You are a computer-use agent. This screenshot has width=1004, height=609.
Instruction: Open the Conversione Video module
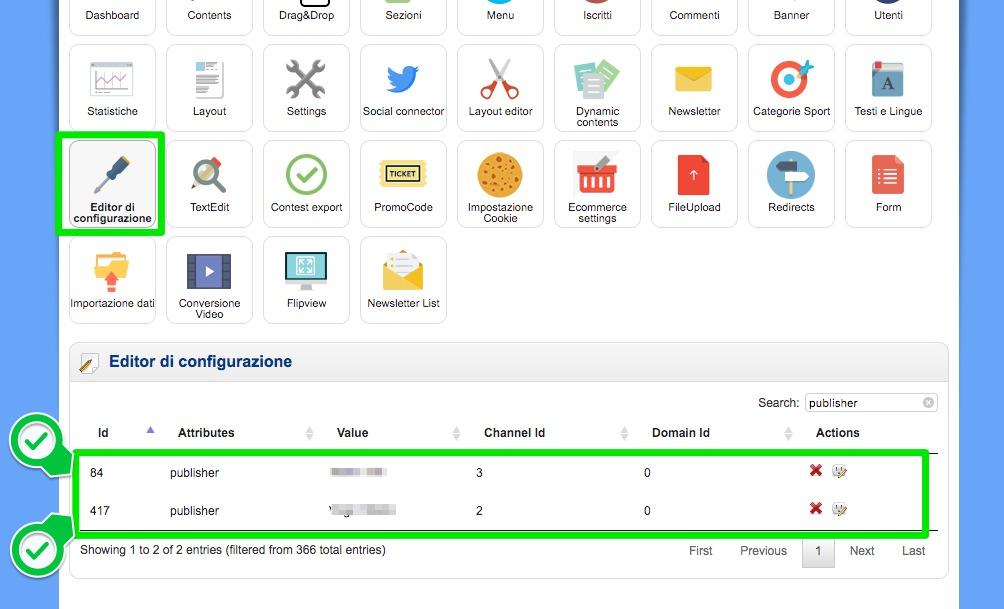coord(209,280)
